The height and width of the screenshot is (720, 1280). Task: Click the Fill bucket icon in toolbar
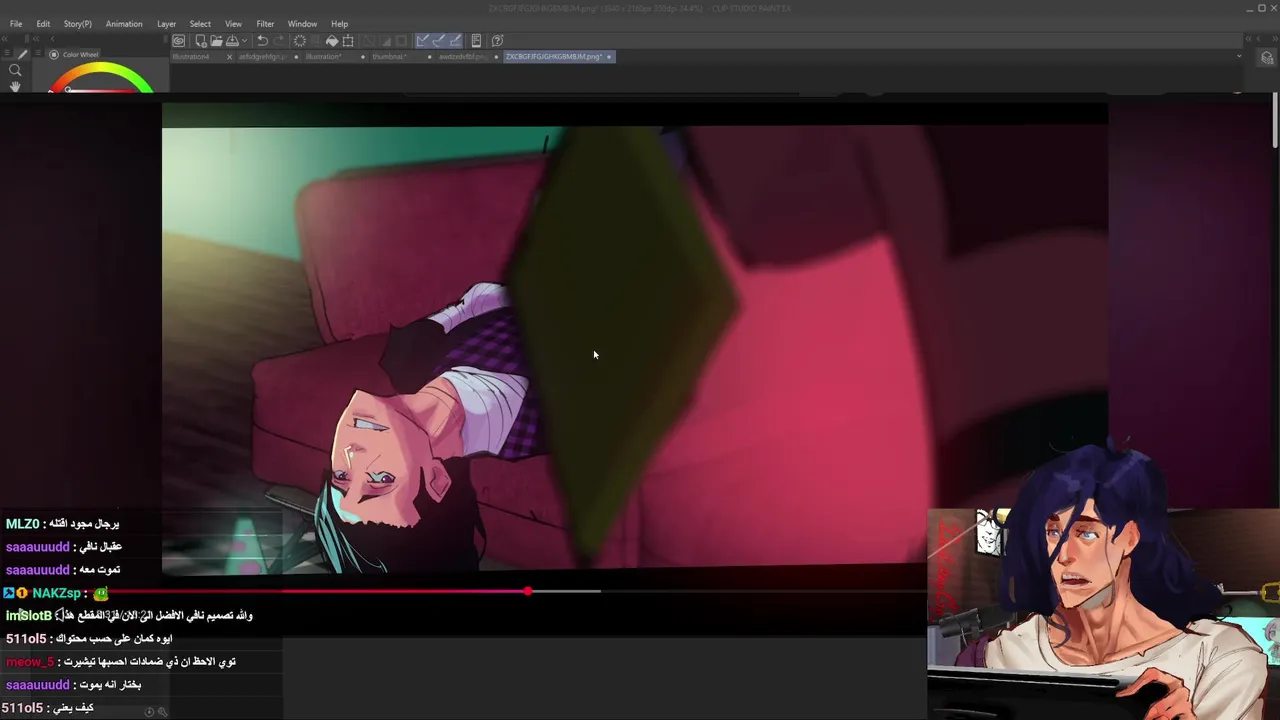(332, 41)
